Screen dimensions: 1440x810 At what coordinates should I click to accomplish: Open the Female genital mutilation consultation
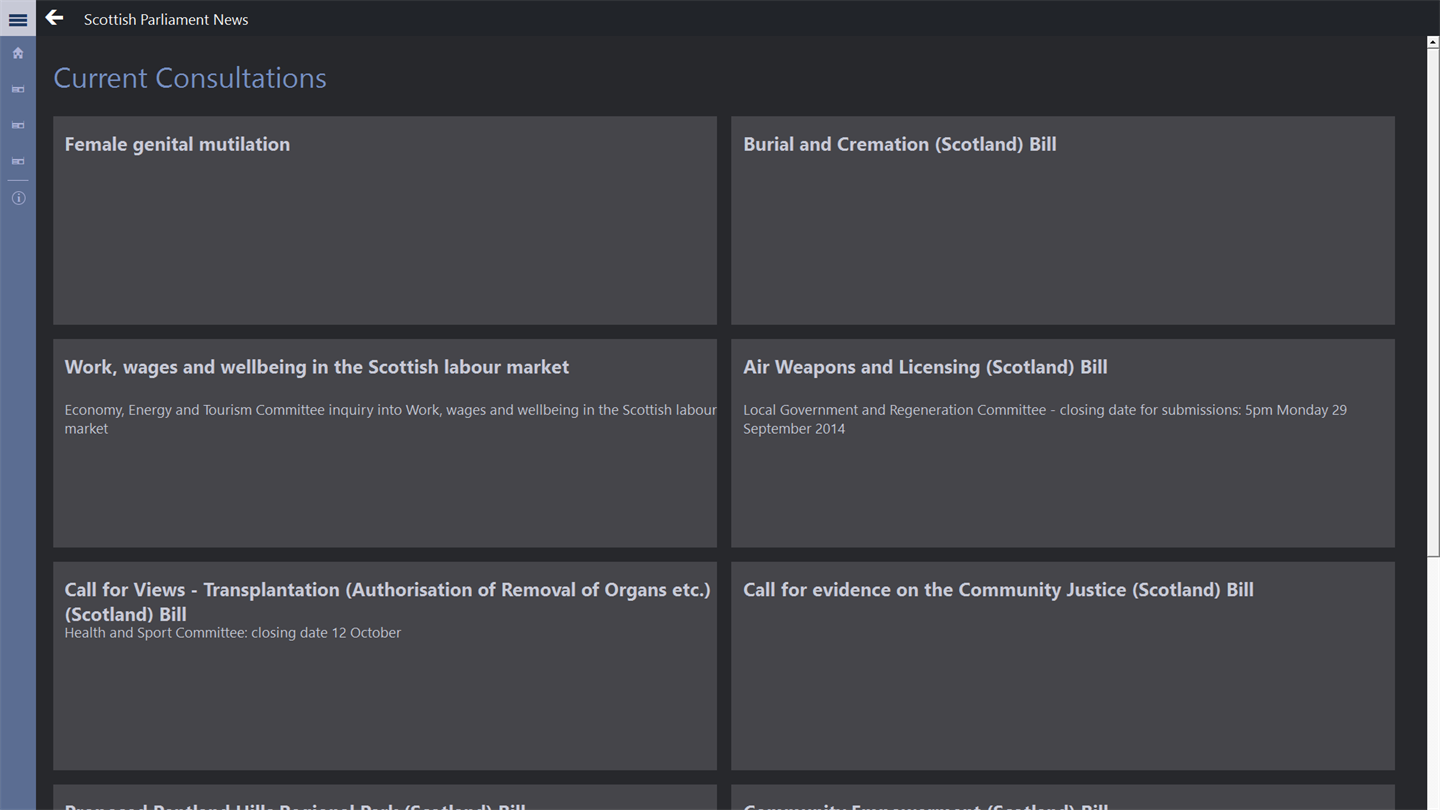click(x=385, y=220)
